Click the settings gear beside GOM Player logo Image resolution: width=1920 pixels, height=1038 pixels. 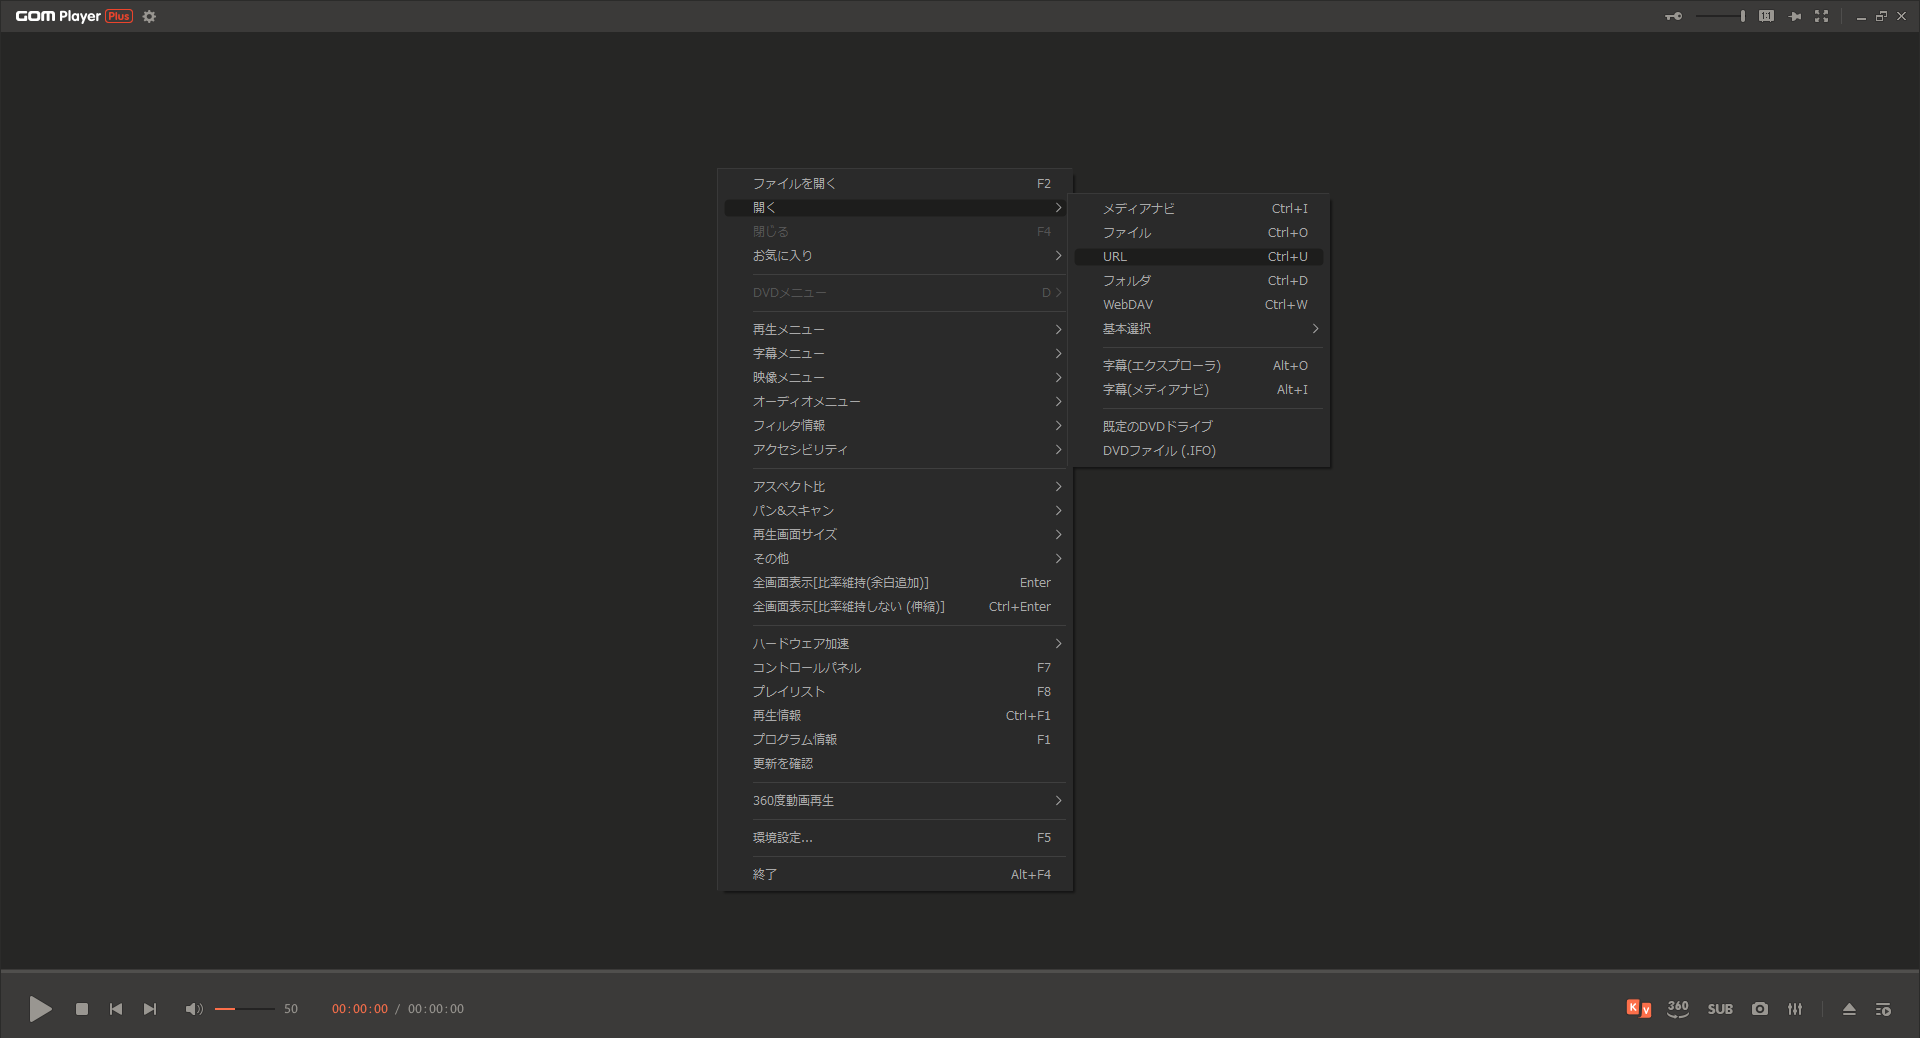coord(149,16)
